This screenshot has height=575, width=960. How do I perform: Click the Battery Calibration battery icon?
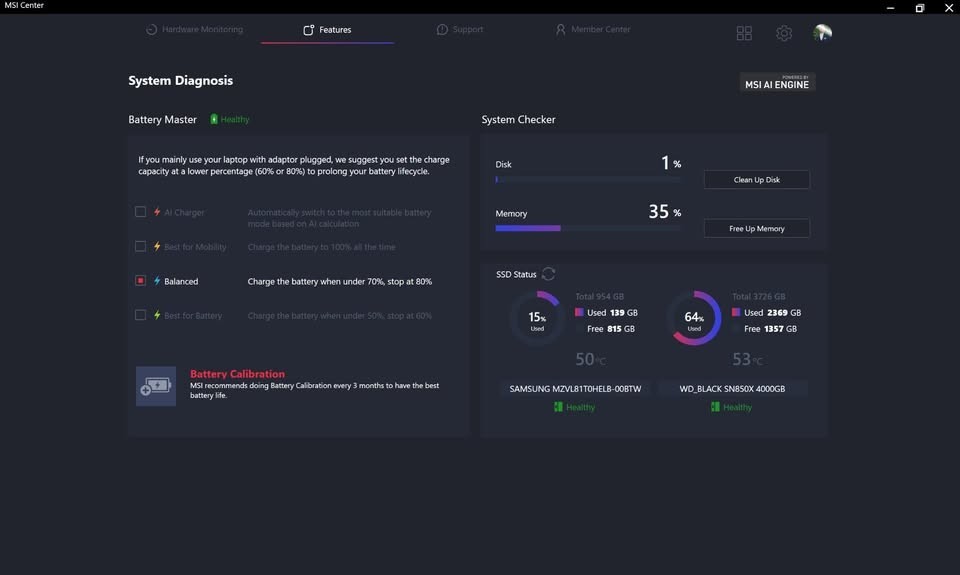[156, 386]
